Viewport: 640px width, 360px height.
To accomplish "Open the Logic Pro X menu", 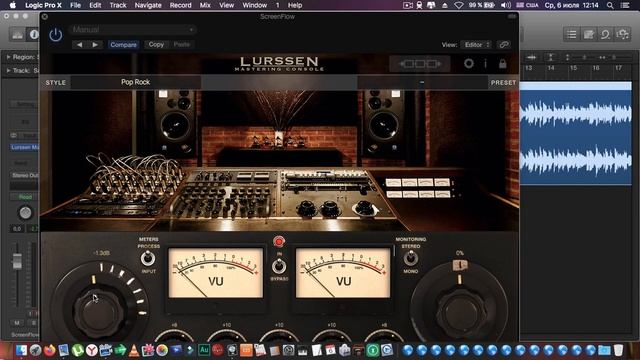I will tap(43, 5).
